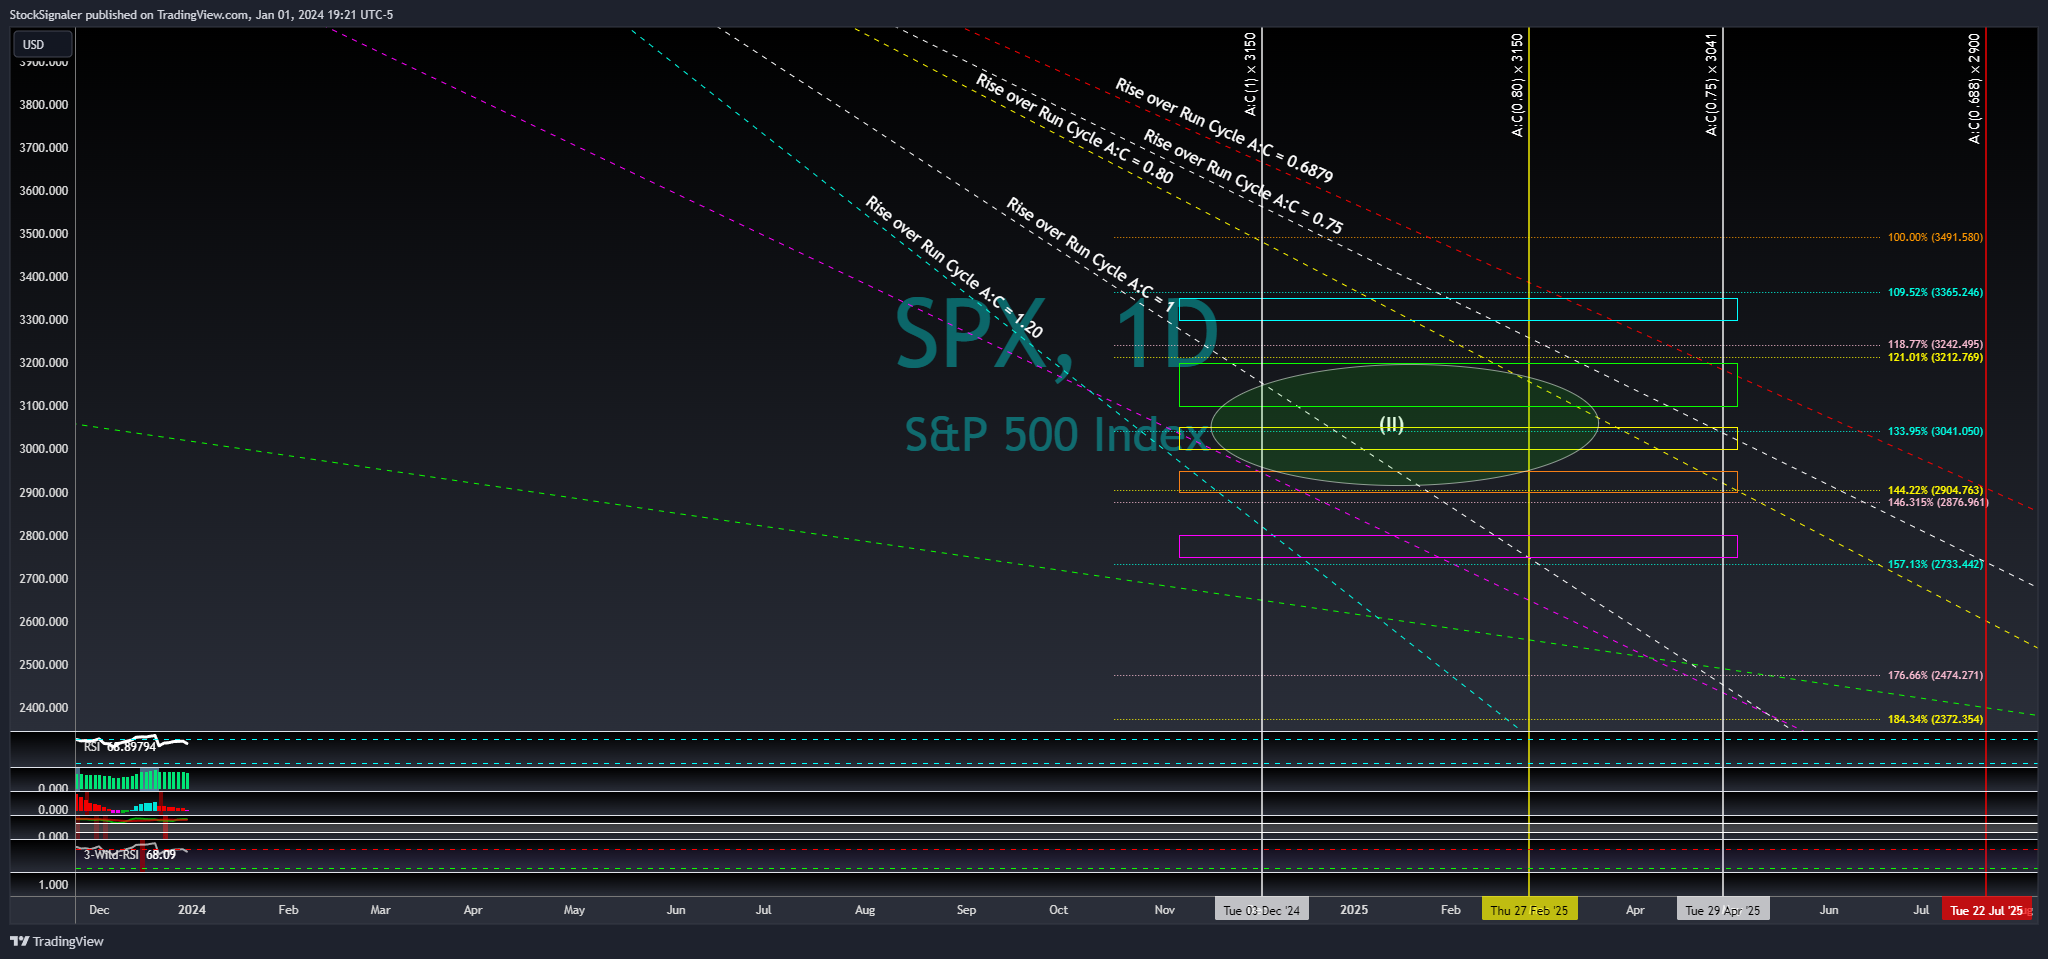The image size is (2048, 959).
Task: Click the 2900.000 price axis label
Action: coord(44,493)
